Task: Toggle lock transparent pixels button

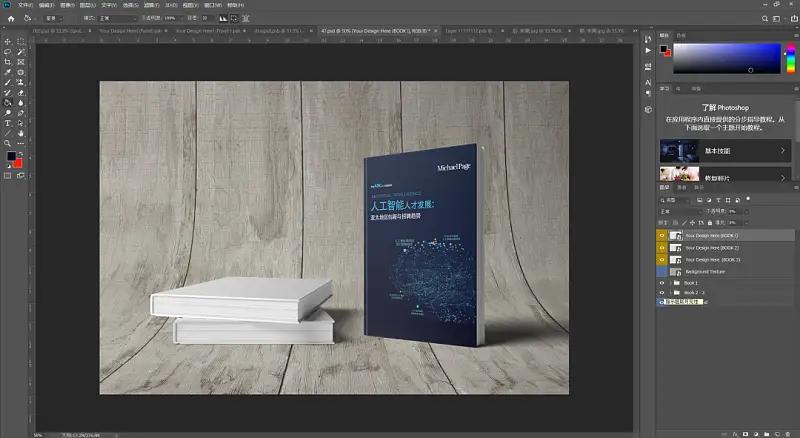Action: click(676, 223)
